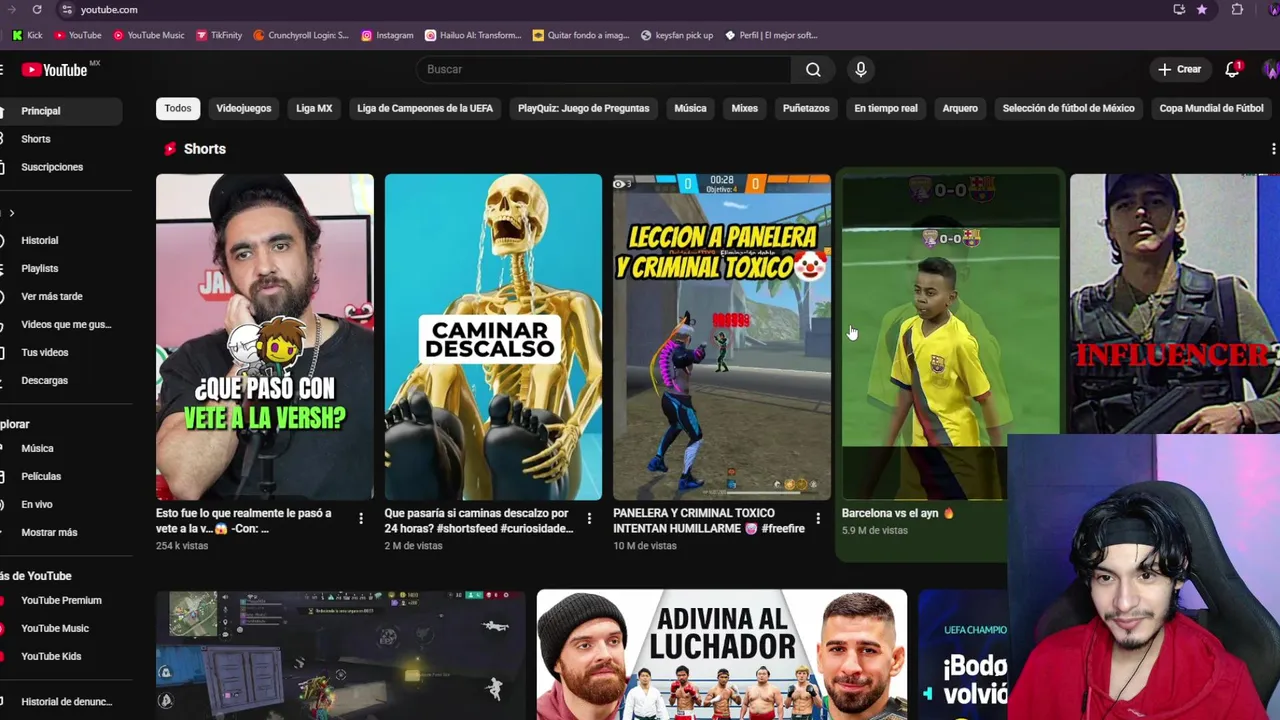Select 'Copa Mundial de Fútbol' chip
The height and width of the screenshot is (720, 1280).
click(1211, 108)
